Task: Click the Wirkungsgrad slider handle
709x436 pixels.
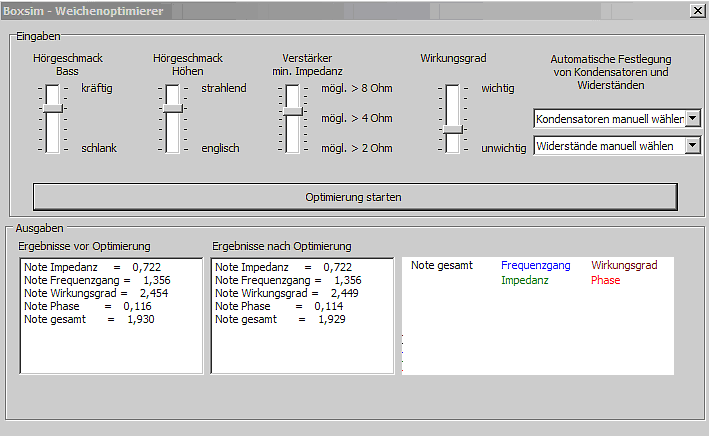Action: pyautogui.click(x=453, y=130)
